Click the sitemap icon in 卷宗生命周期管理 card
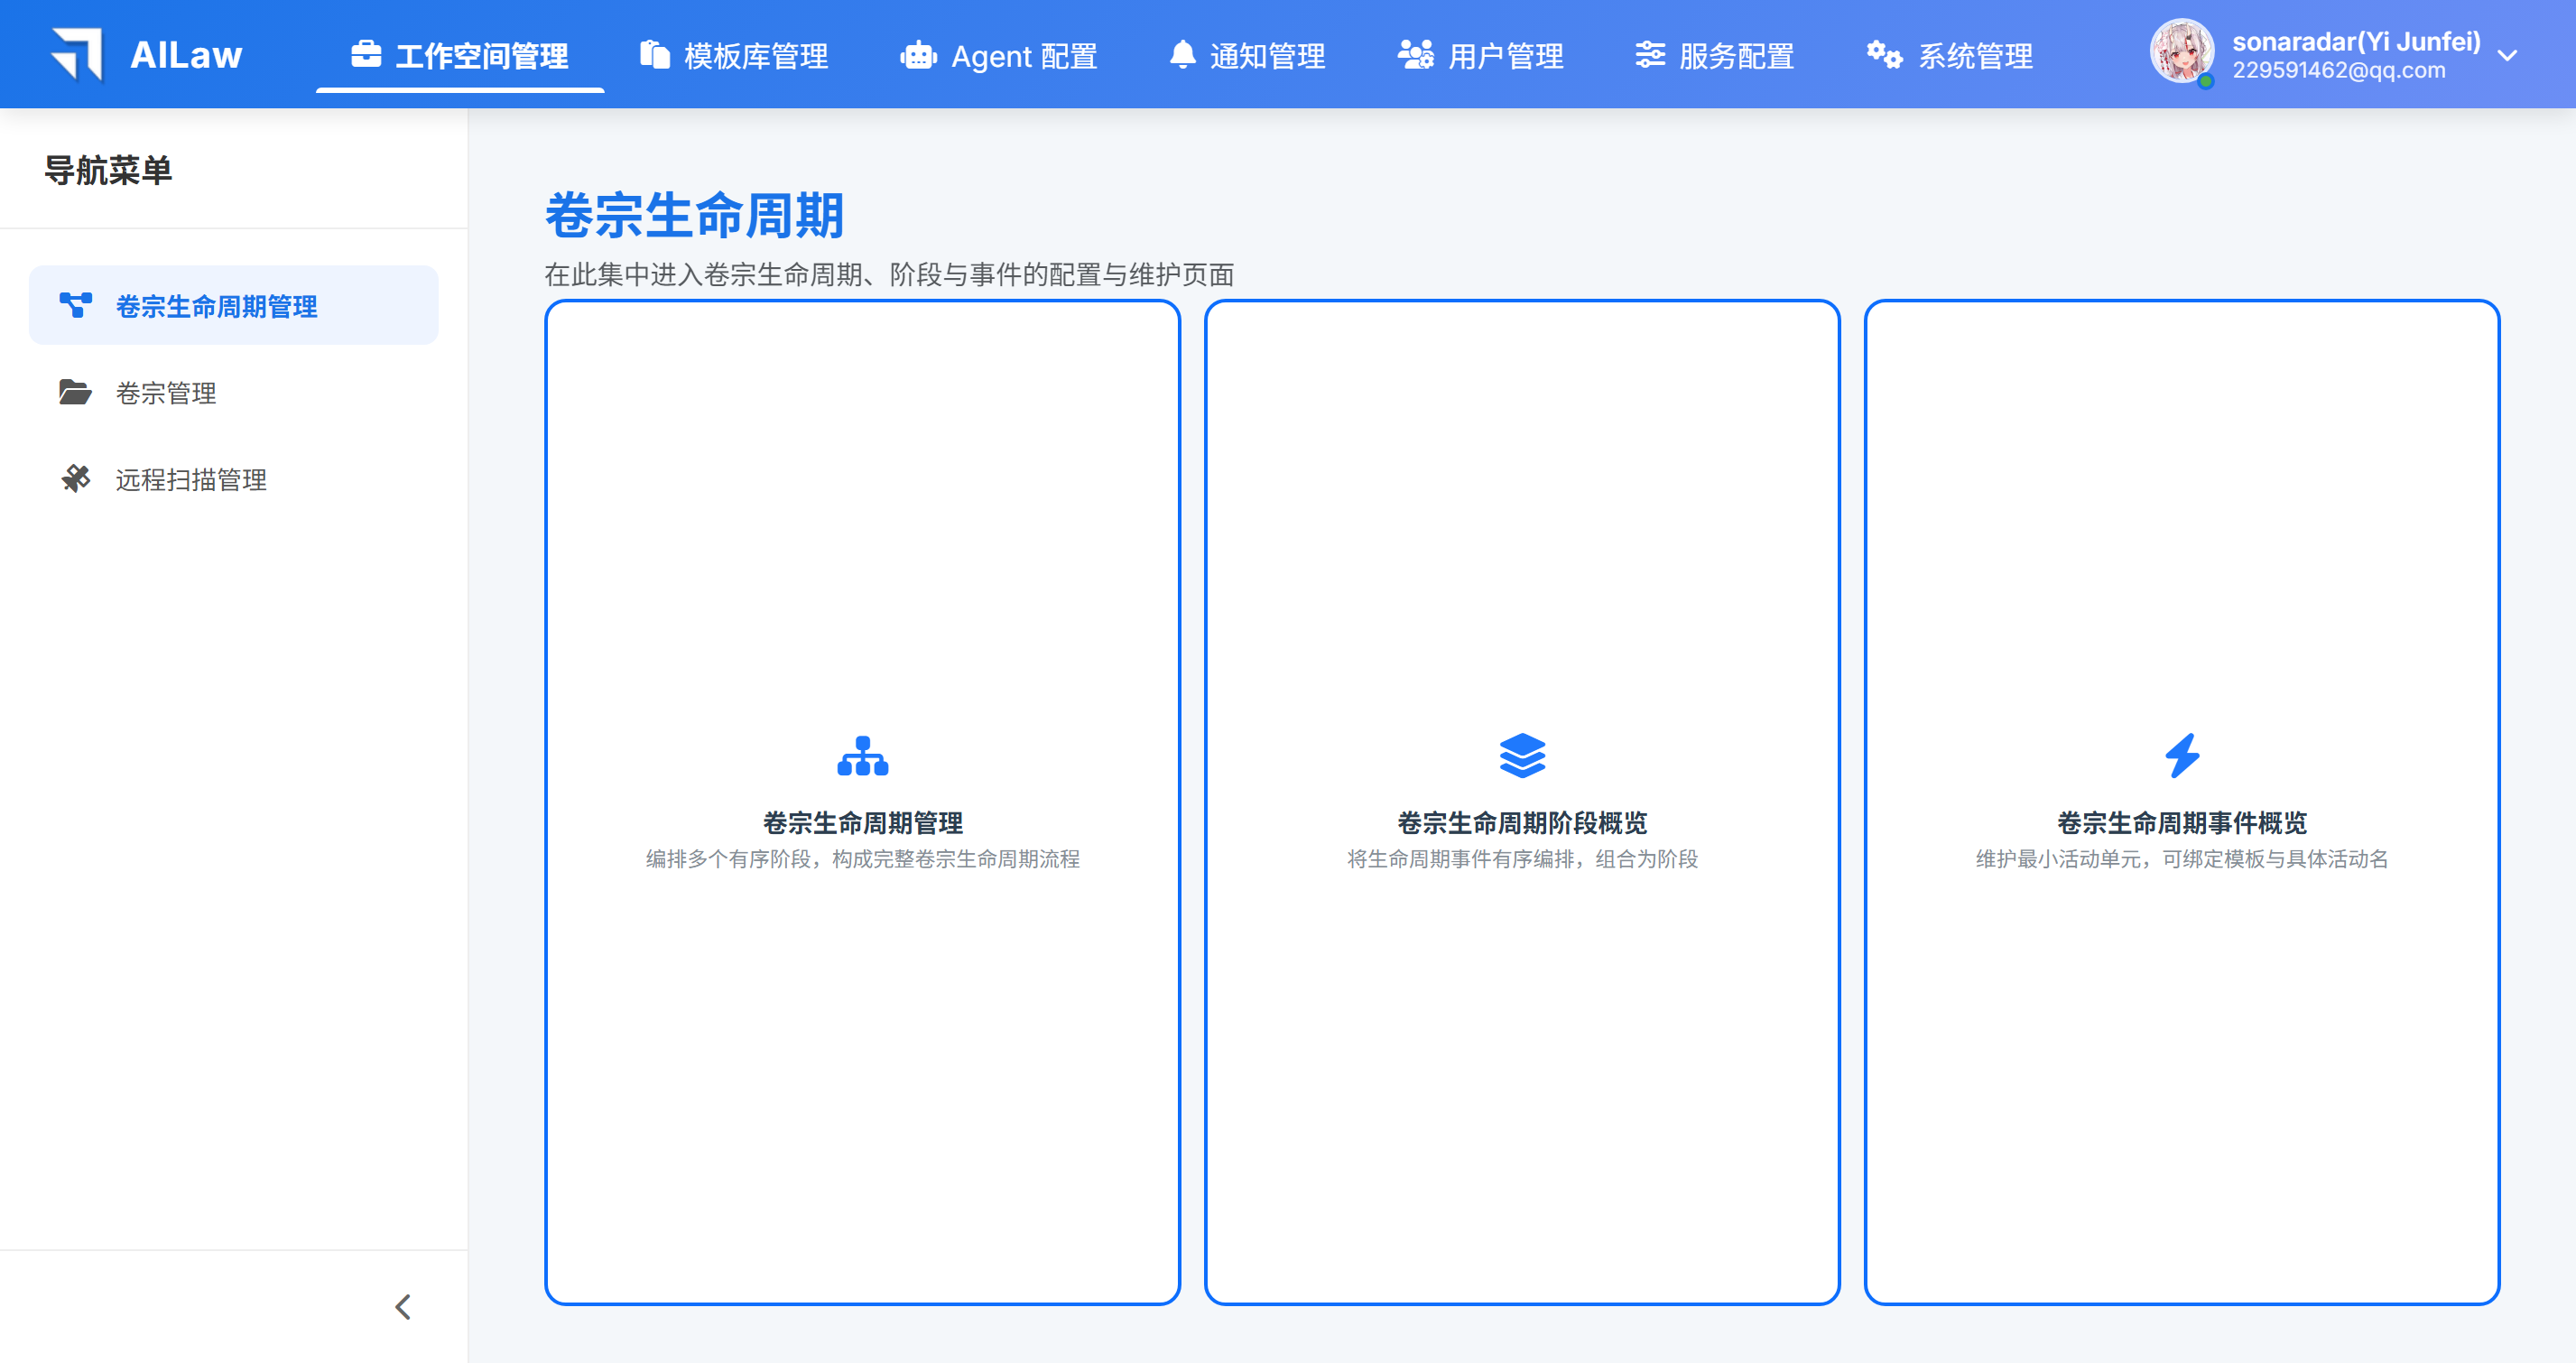 pos(862,756)
